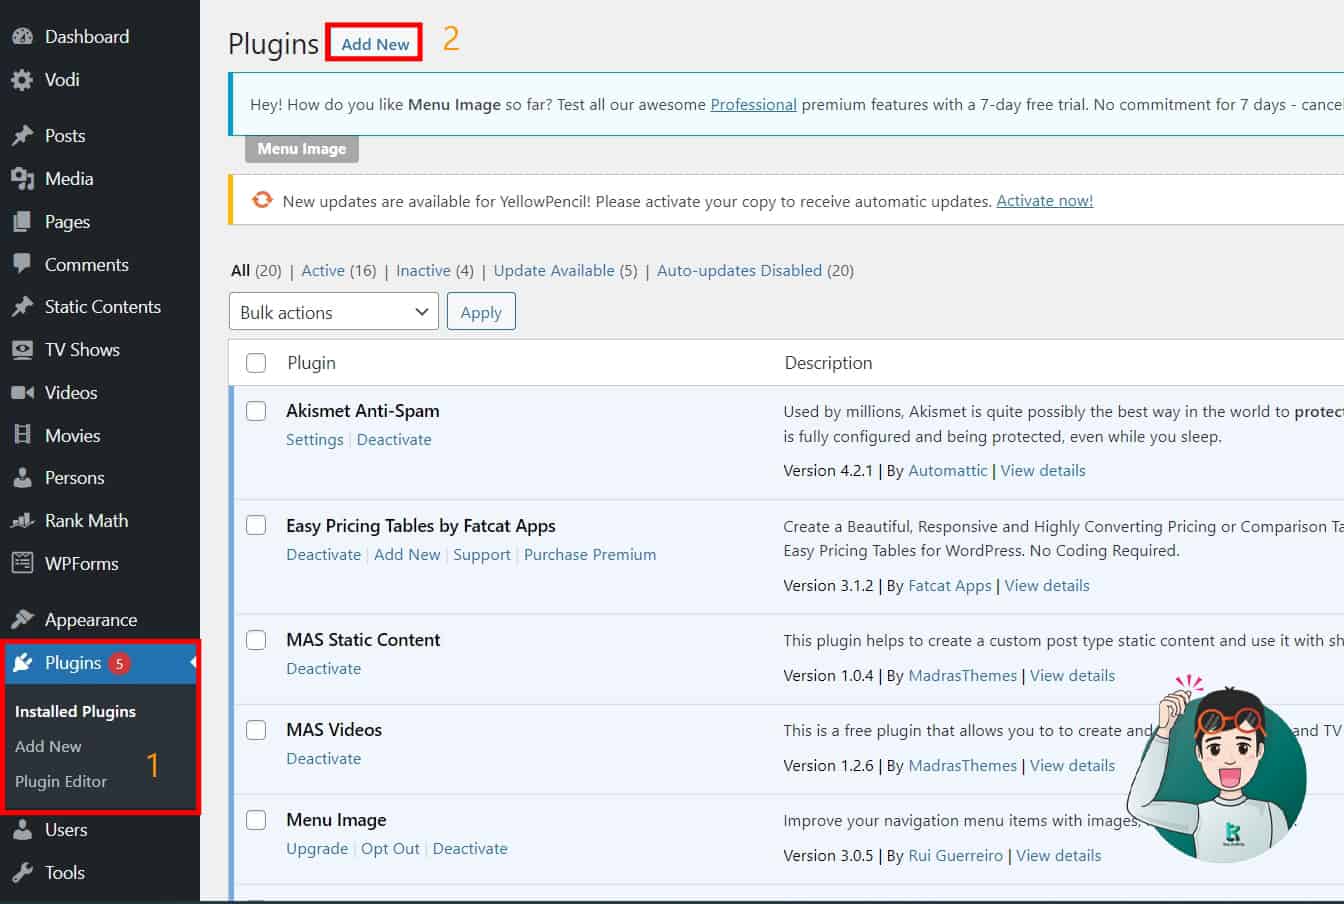Image resolution: width=1344 pixels, height=904 pixels.
Task: Deactivate Easy Pricing Tables plugin
Action: coord(323,555)
